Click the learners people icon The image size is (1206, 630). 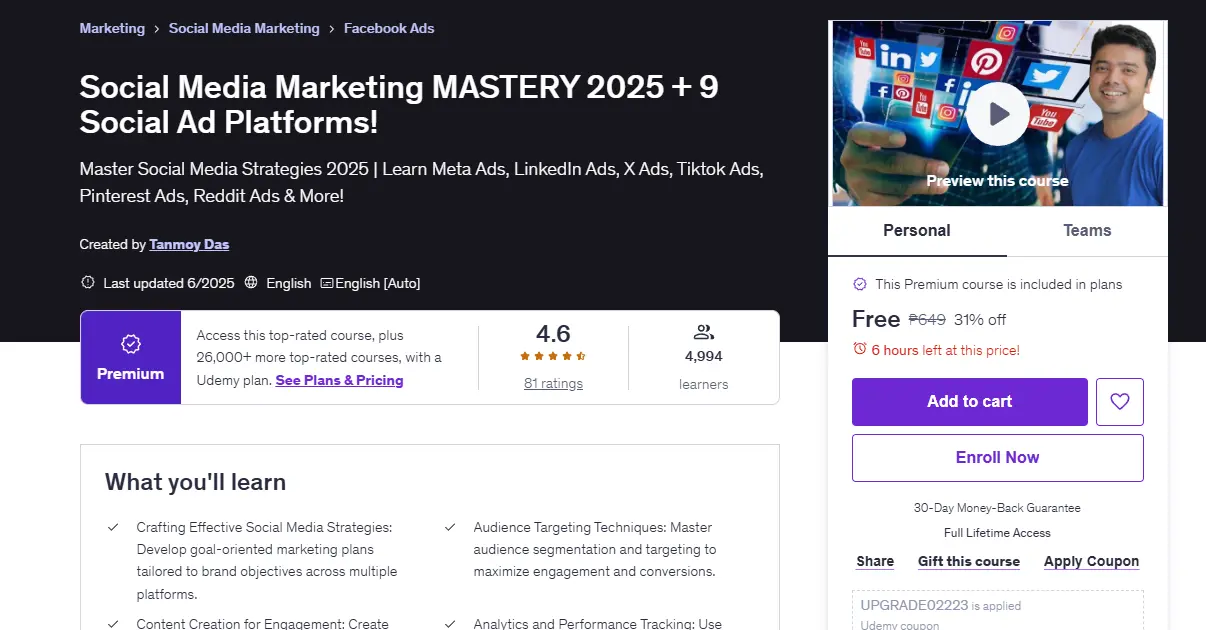(x=703, y=333)
